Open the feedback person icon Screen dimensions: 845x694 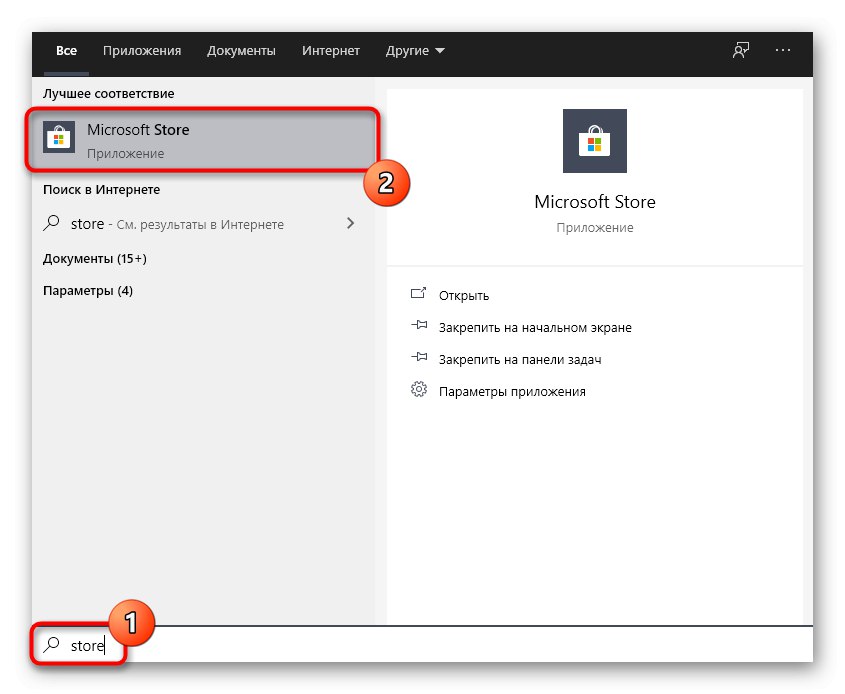[x=740, y=51]
